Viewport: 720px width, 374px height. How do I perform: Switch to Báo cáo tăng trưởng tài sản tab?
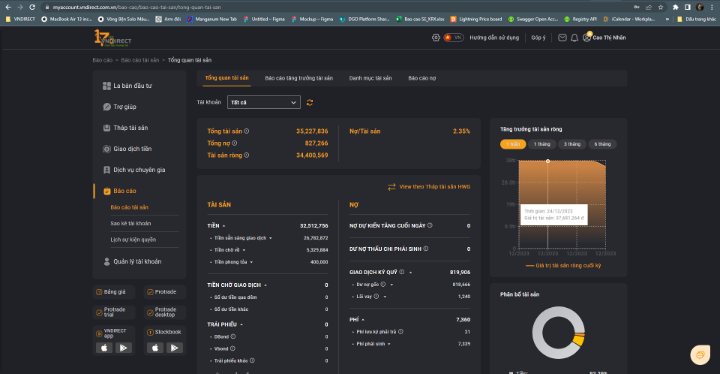(299, 78)
